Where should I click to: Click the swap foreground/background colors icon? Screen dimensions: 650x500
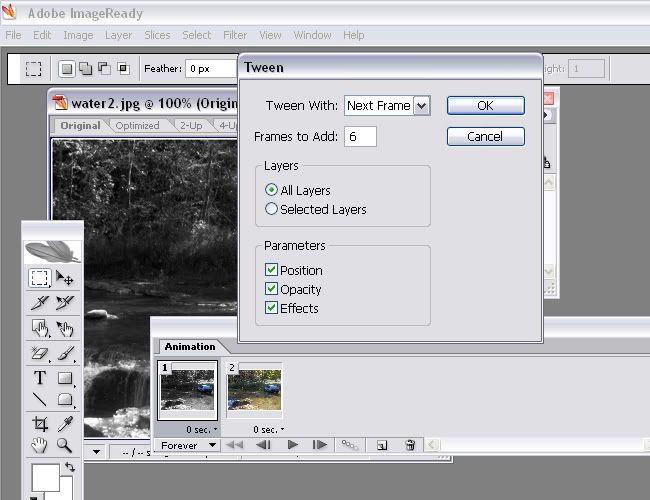coord(70,467)
